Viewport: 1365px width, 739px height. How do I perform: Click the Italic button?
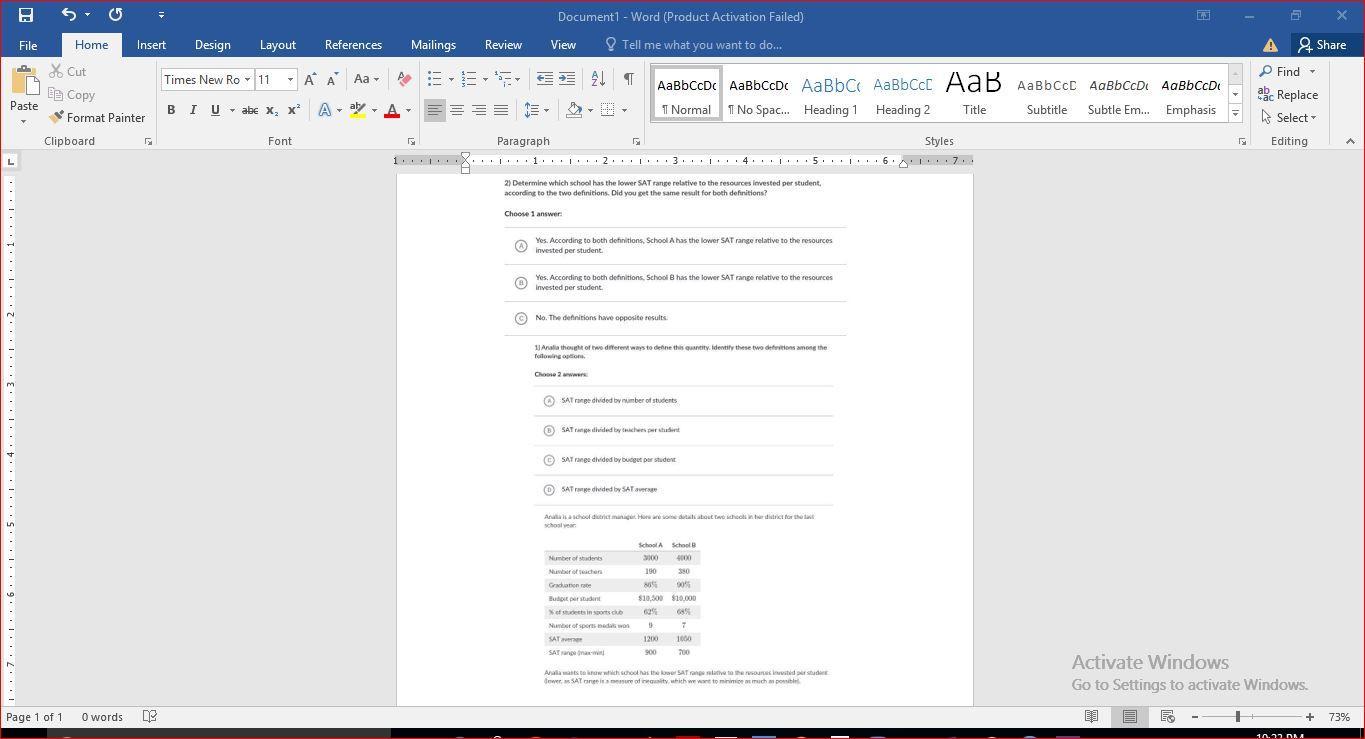click(193, 110)
